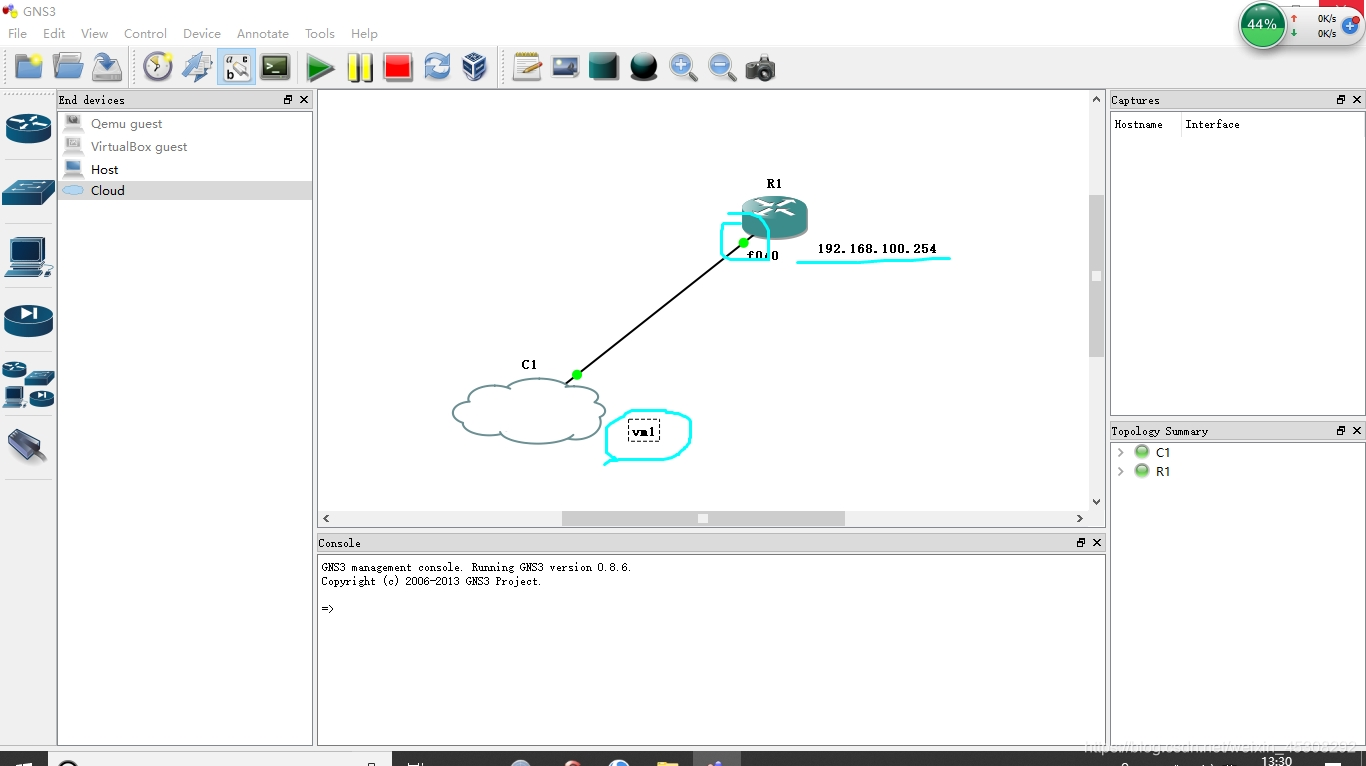Browse all devices category
This screenshot has width=1366, height=766.
tap(28, 385)
